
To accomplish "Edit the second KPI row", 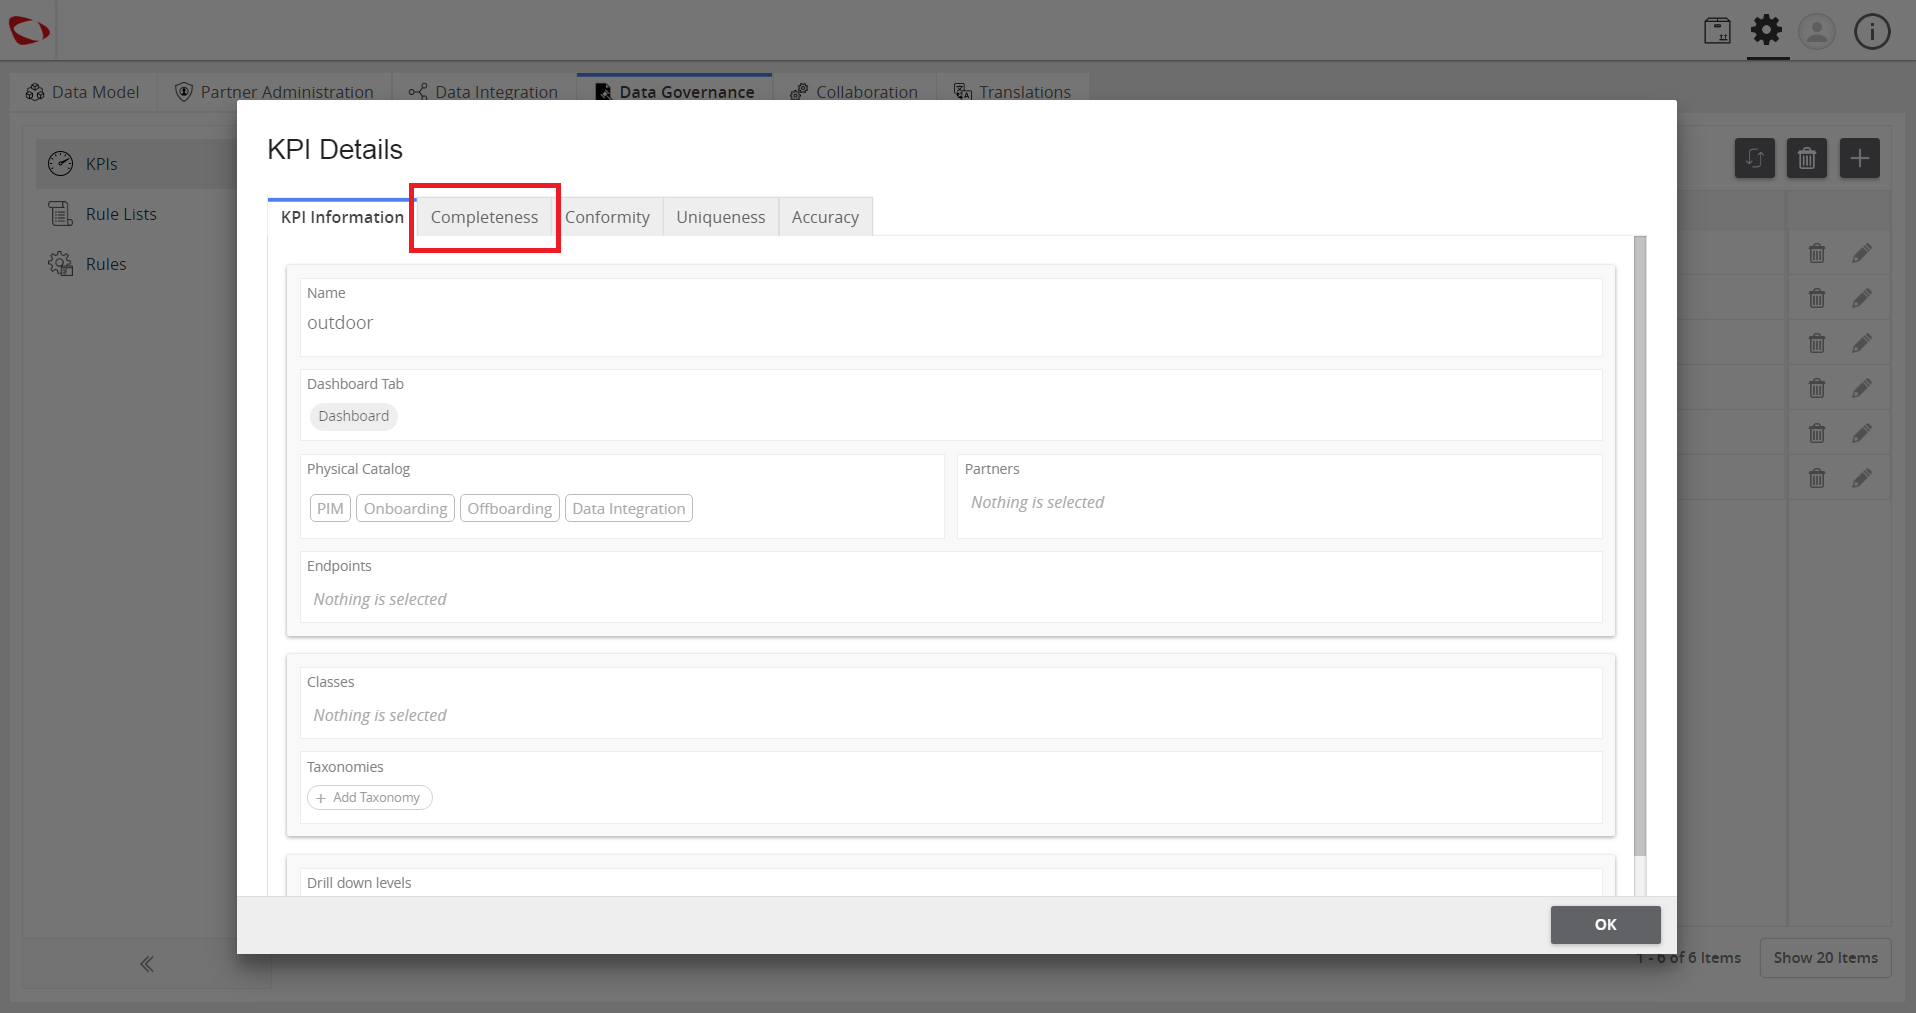I will (1861, 299).
